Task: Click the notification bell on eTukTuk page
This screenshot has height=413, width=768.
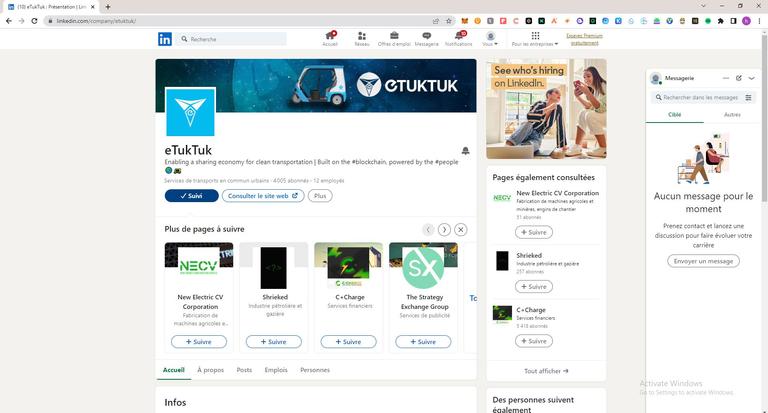Action: 465,150
